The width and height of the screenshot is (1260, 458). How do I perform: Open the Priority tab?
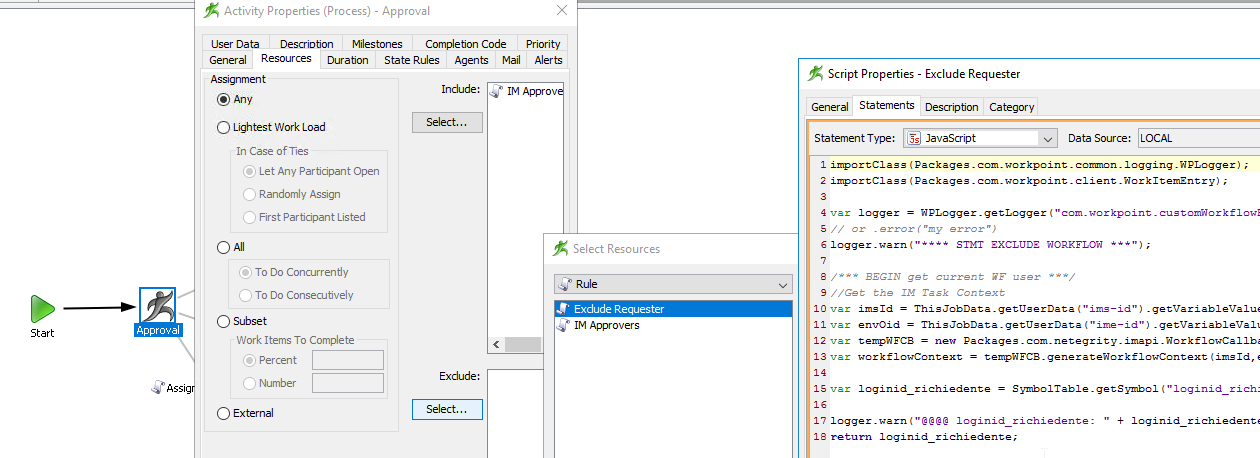tap(543, 44)
